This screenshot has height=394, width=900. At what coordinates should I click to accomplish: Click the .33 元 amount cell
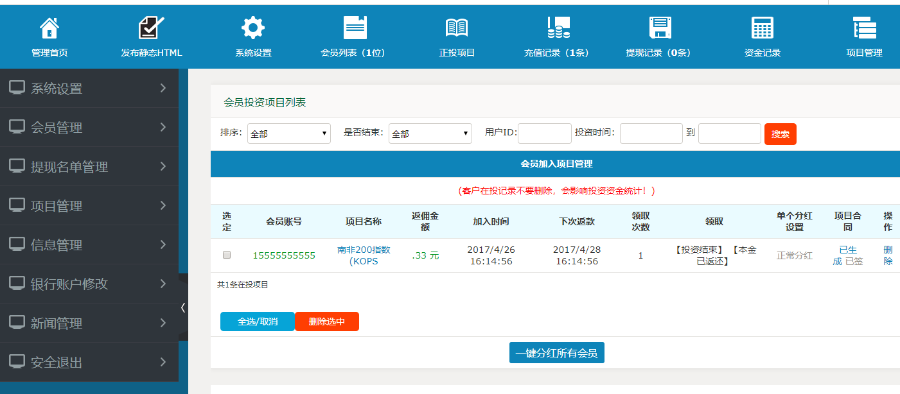click(x=425, y=256)
